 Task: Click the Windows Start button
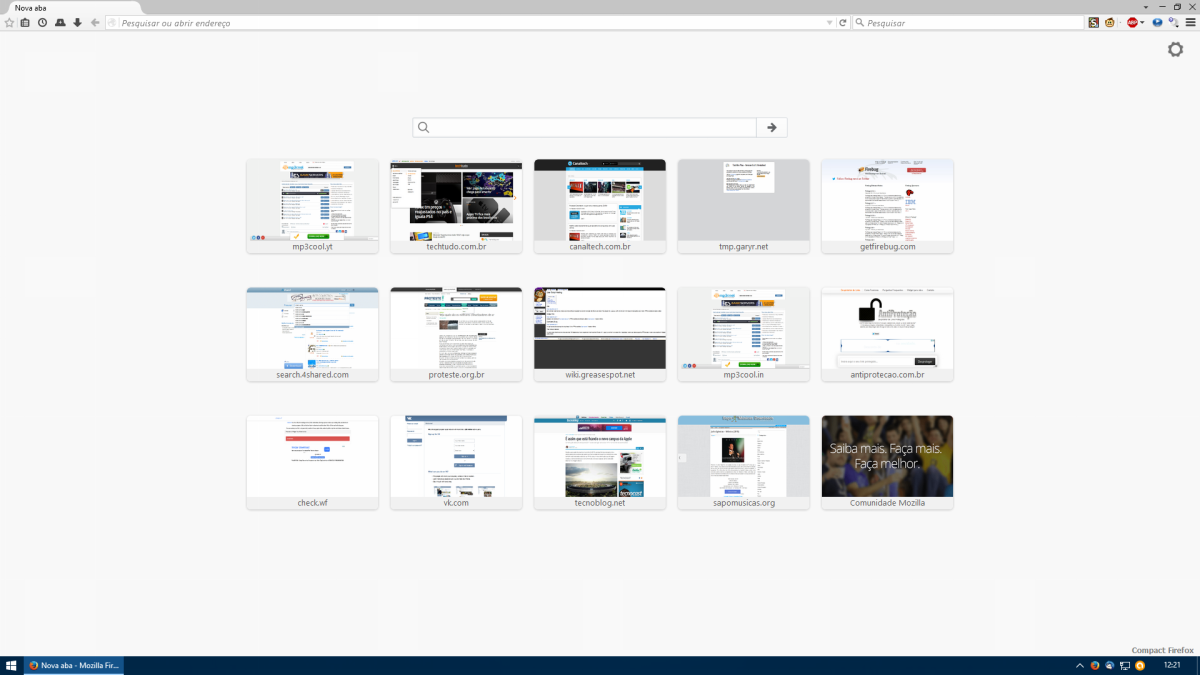(12, 664)
